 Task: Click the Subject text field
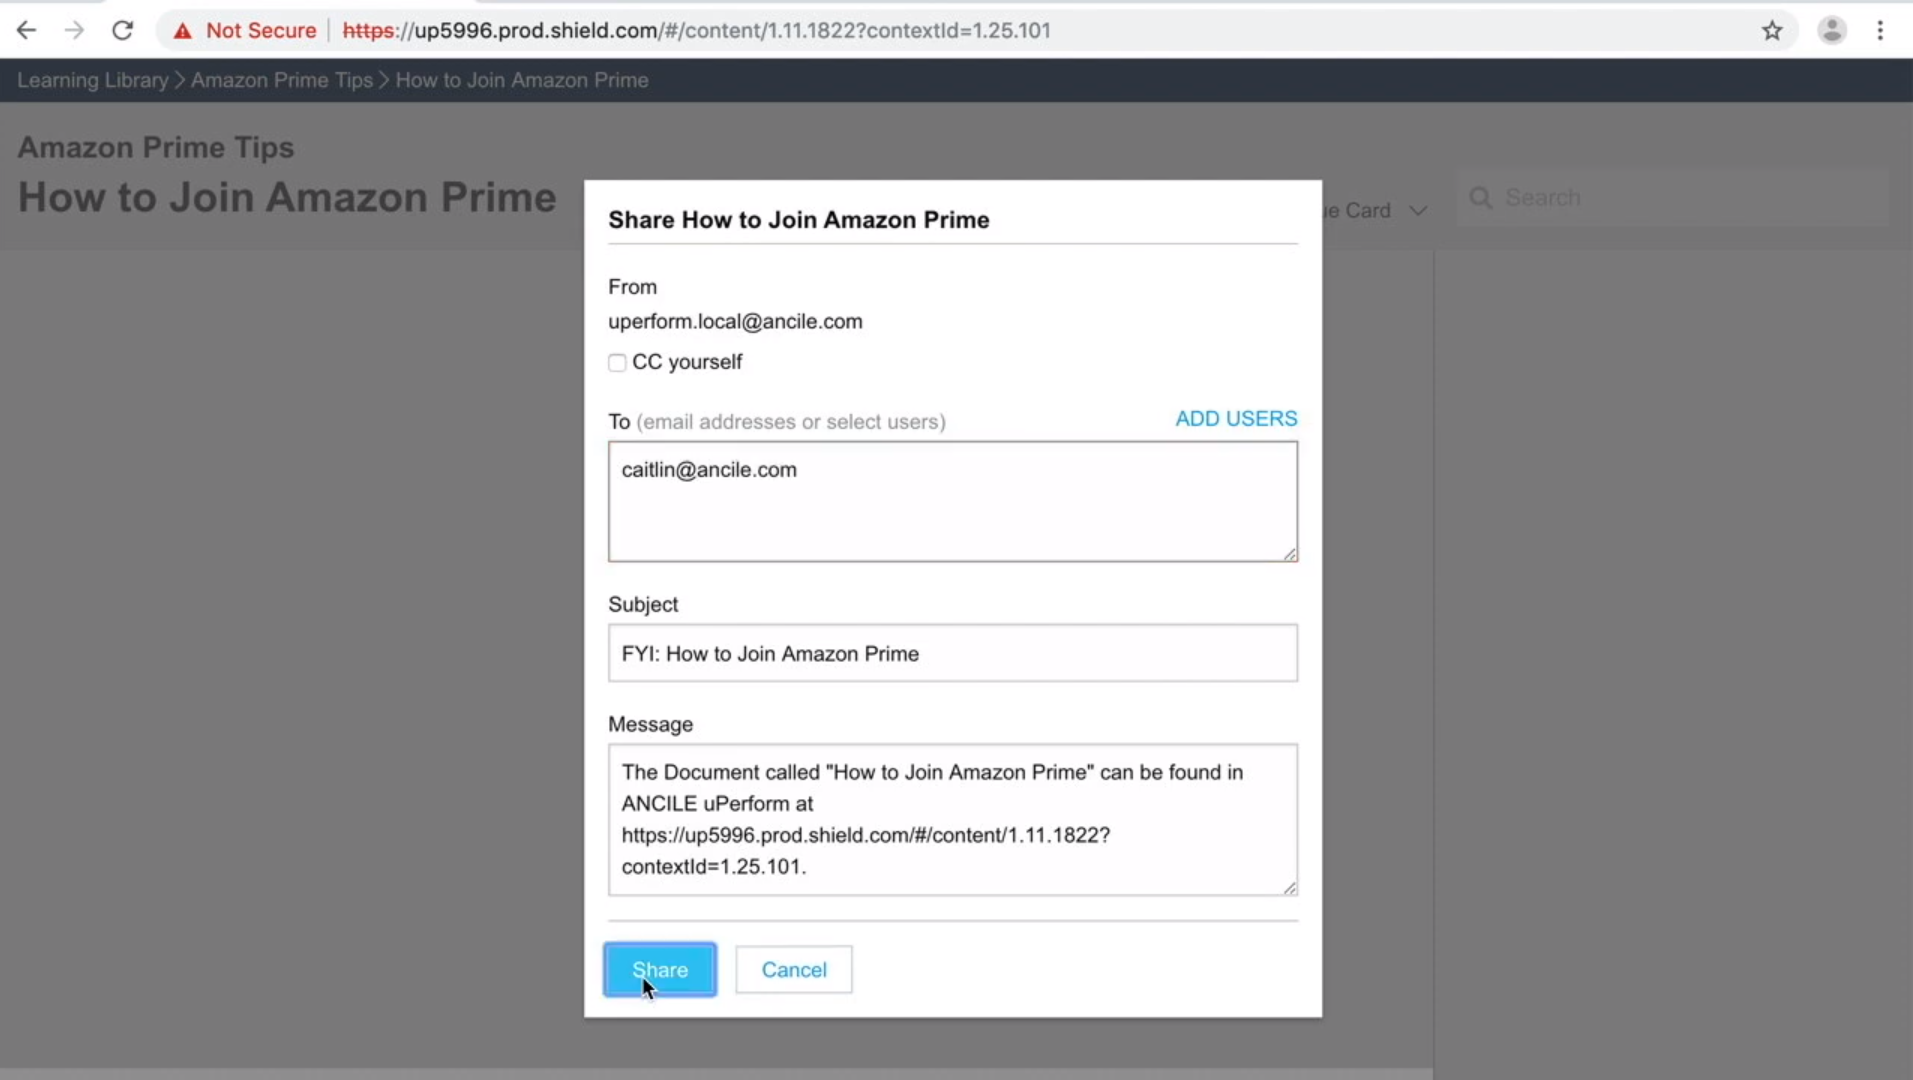(x=952, y=654)
